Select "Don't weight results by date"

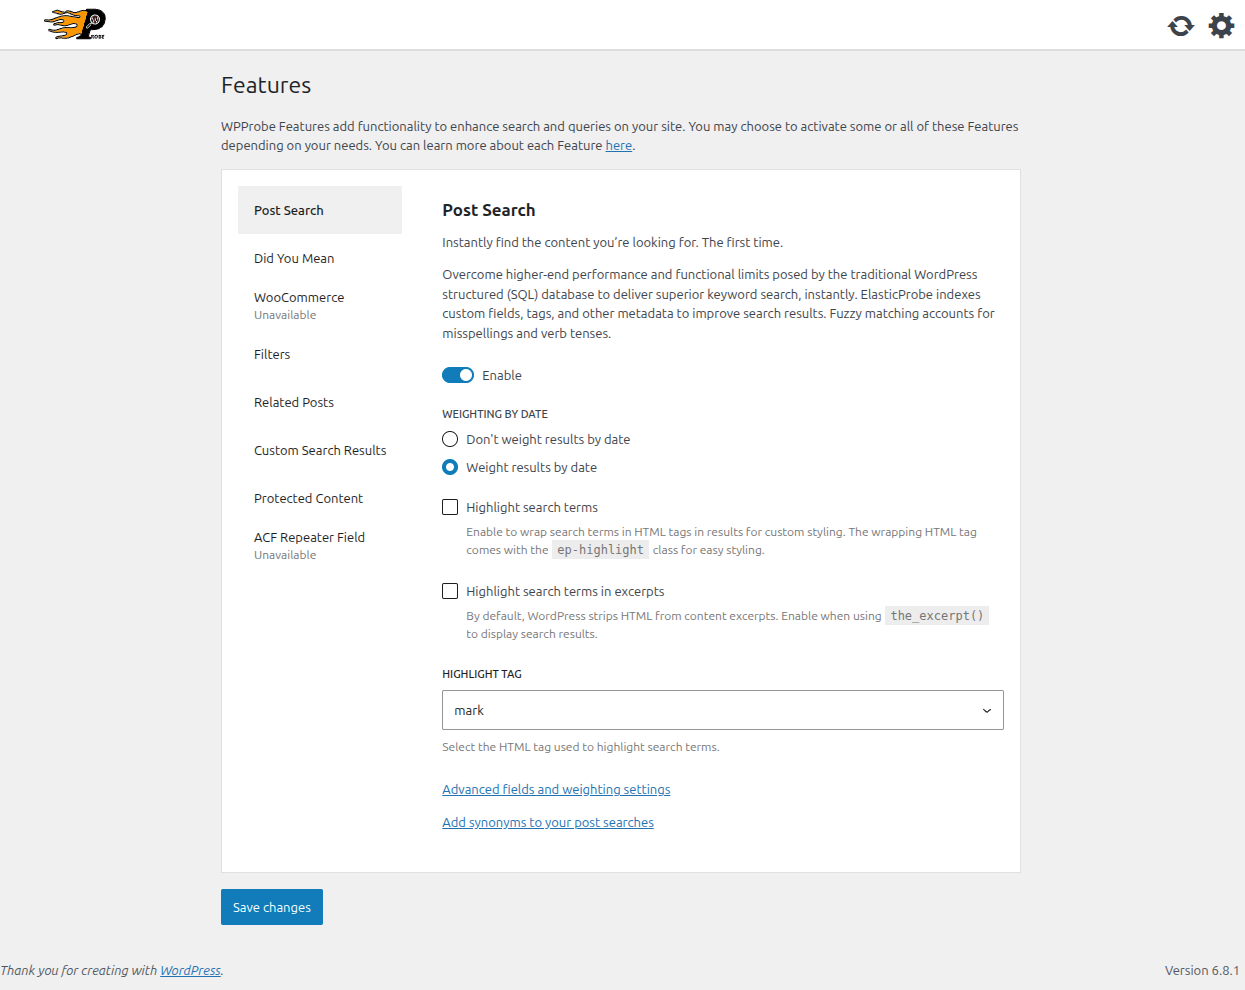coord(450,439)
